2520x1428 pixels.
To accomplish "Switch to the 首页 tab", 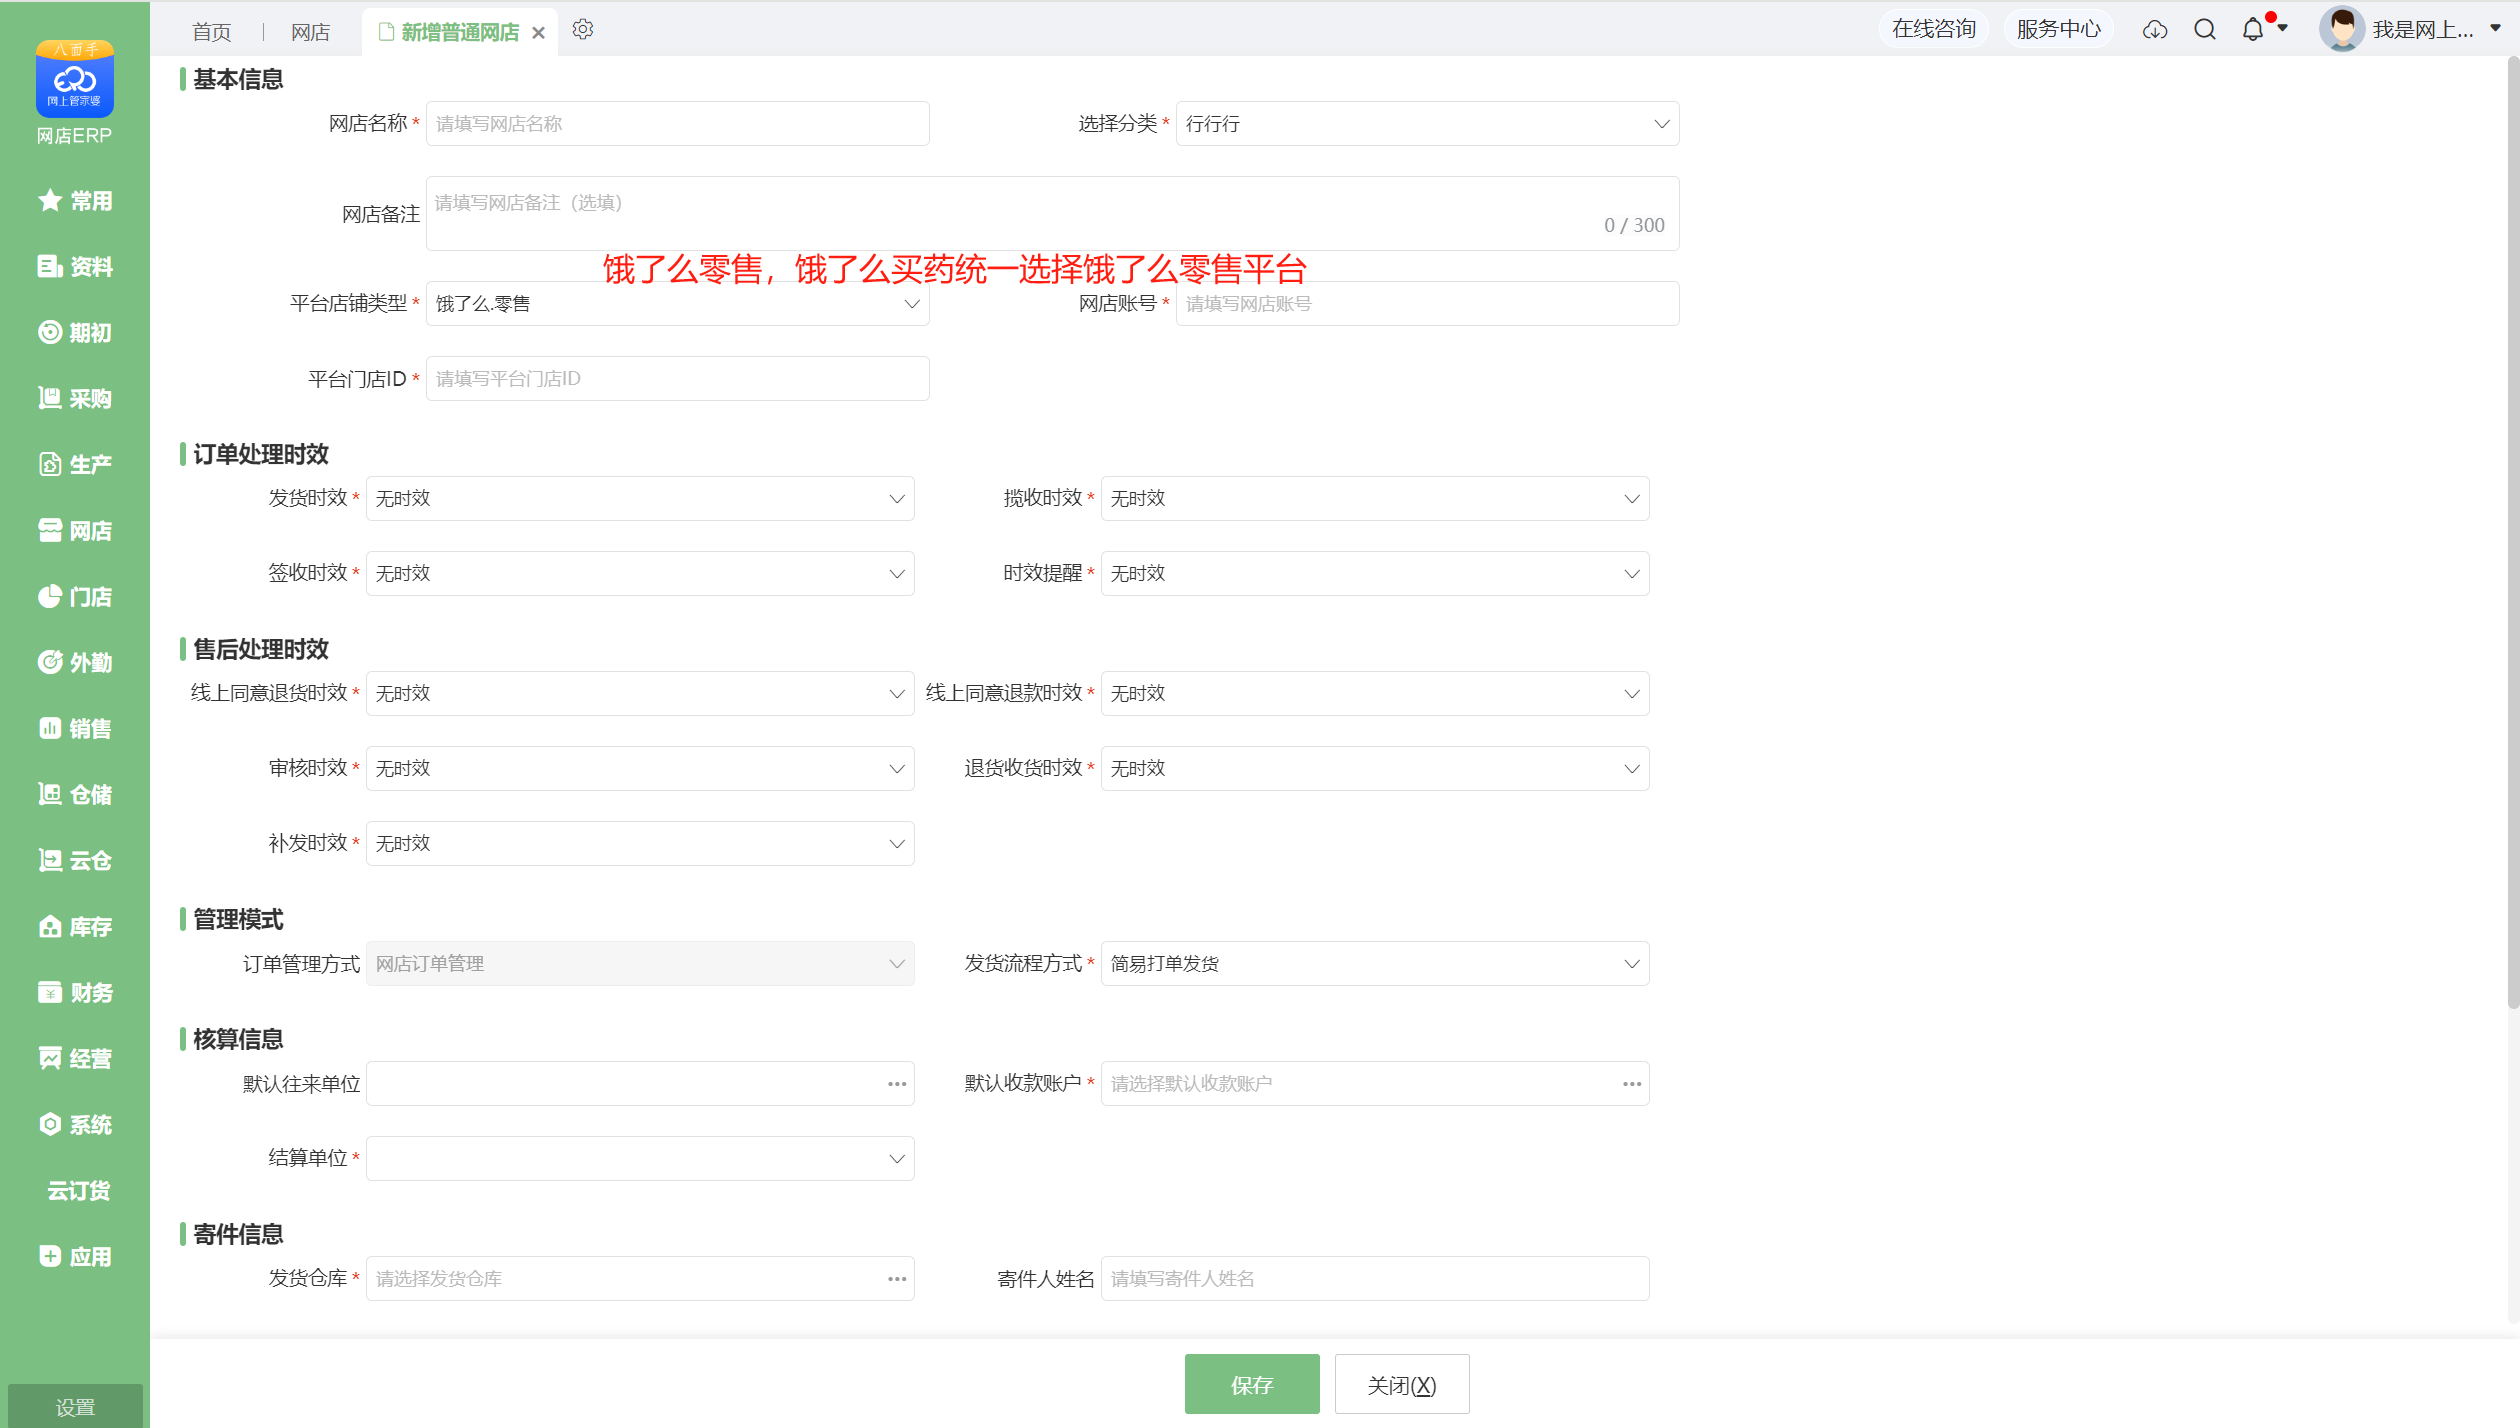I will [x=212, y=32].
